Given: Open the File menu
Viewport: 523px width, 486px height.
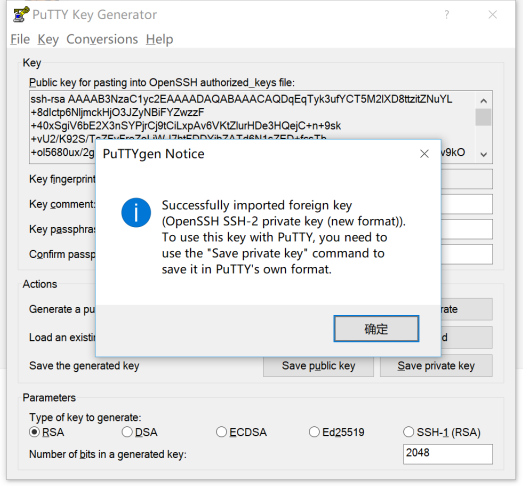Looking at the screenshot, I should point(20,39).
